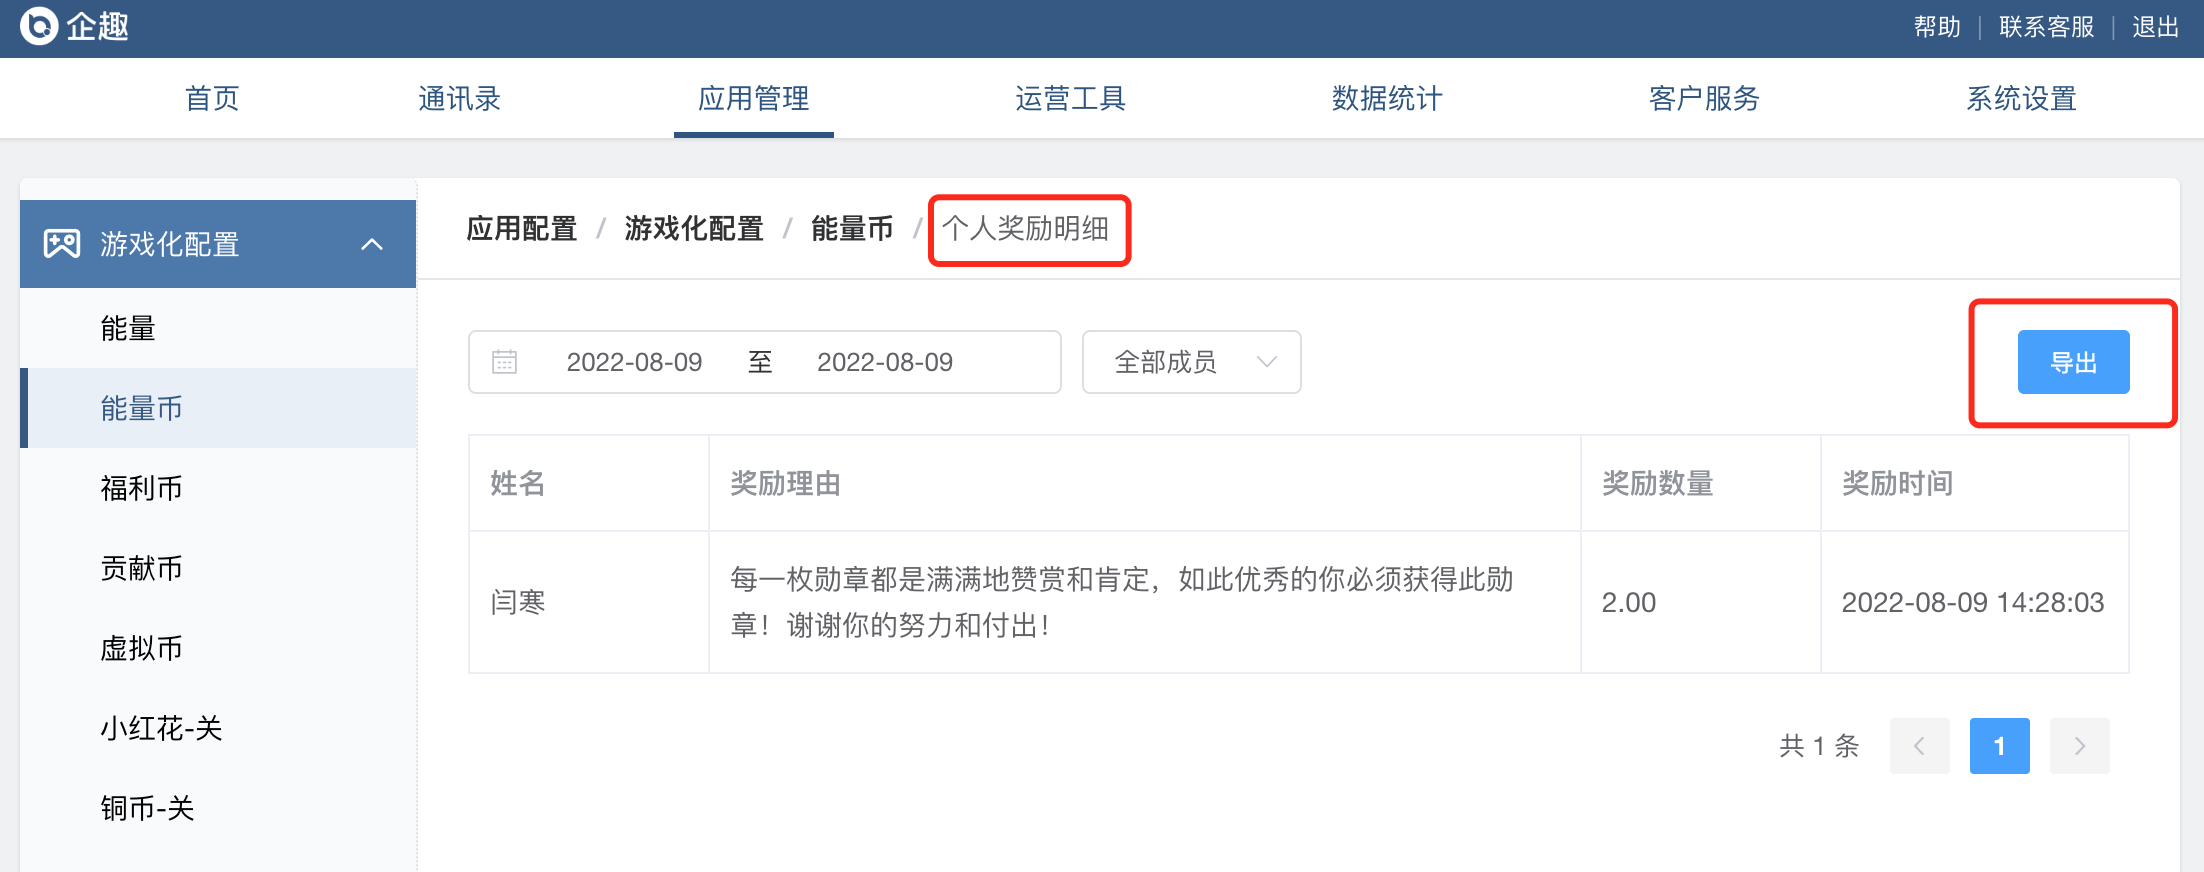Open the 全部成员 member dropdown
This screenshot has width=2204, height=872.
point(1191,362)
